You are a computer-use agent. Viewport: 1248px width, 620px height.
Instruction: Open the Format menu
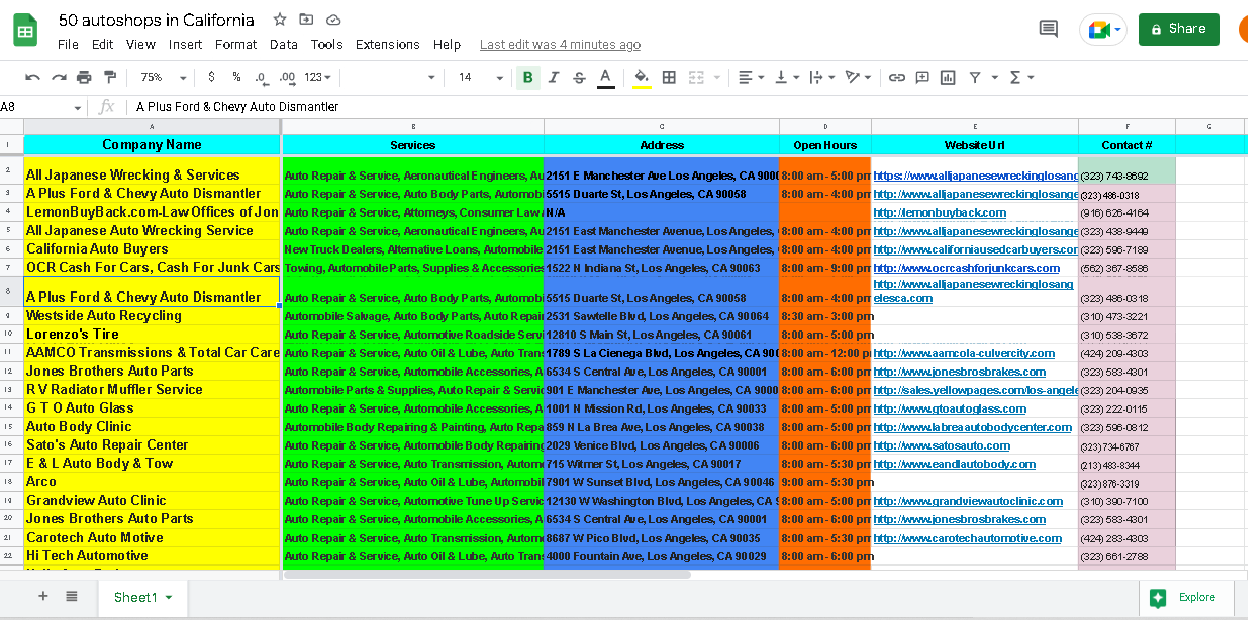tap(236, 44)
